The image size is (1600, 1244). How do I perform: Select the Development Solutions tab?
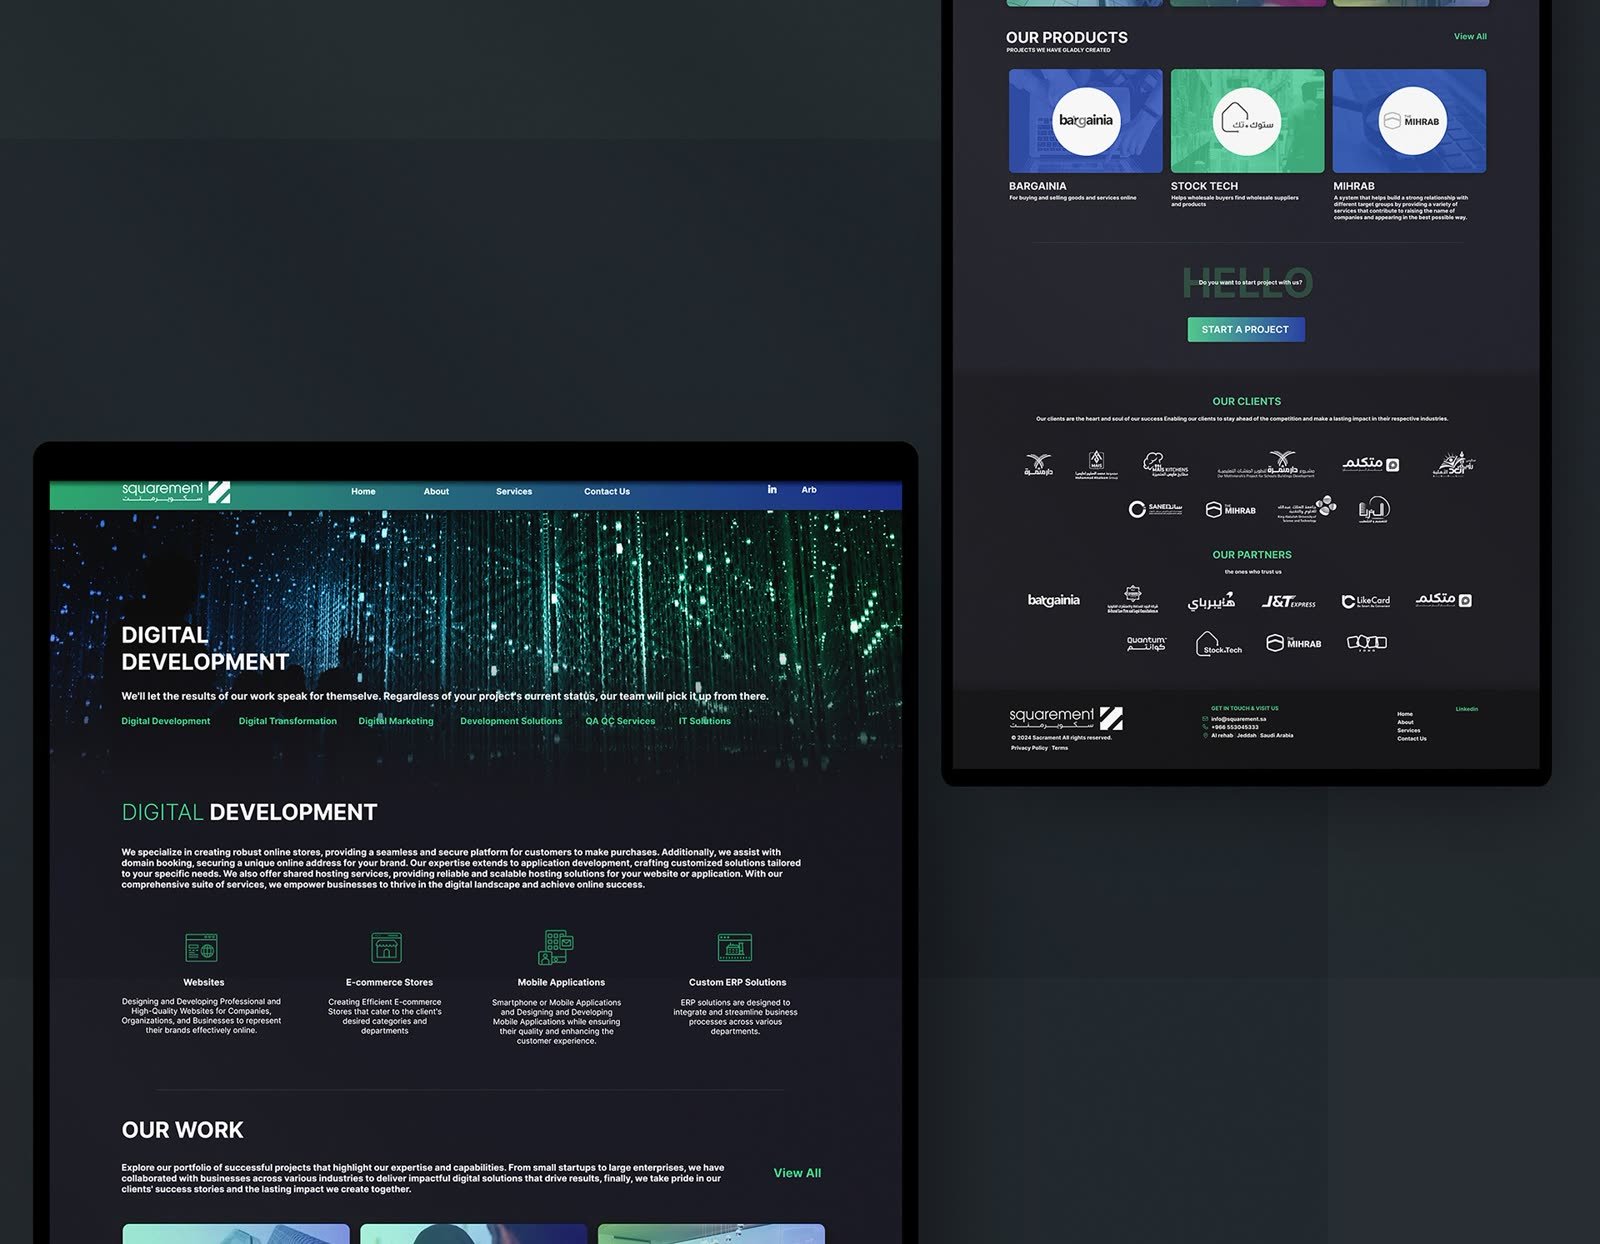511,721
